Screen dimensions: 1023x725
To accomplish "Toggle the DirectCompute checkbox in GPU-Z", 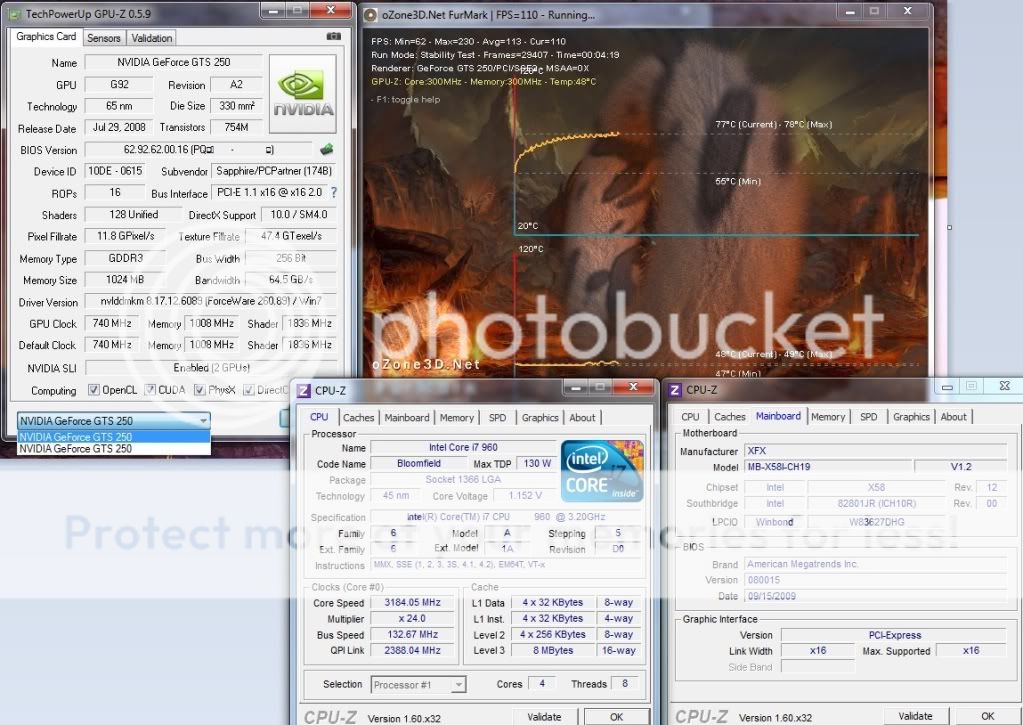I will tap(249, 390).
